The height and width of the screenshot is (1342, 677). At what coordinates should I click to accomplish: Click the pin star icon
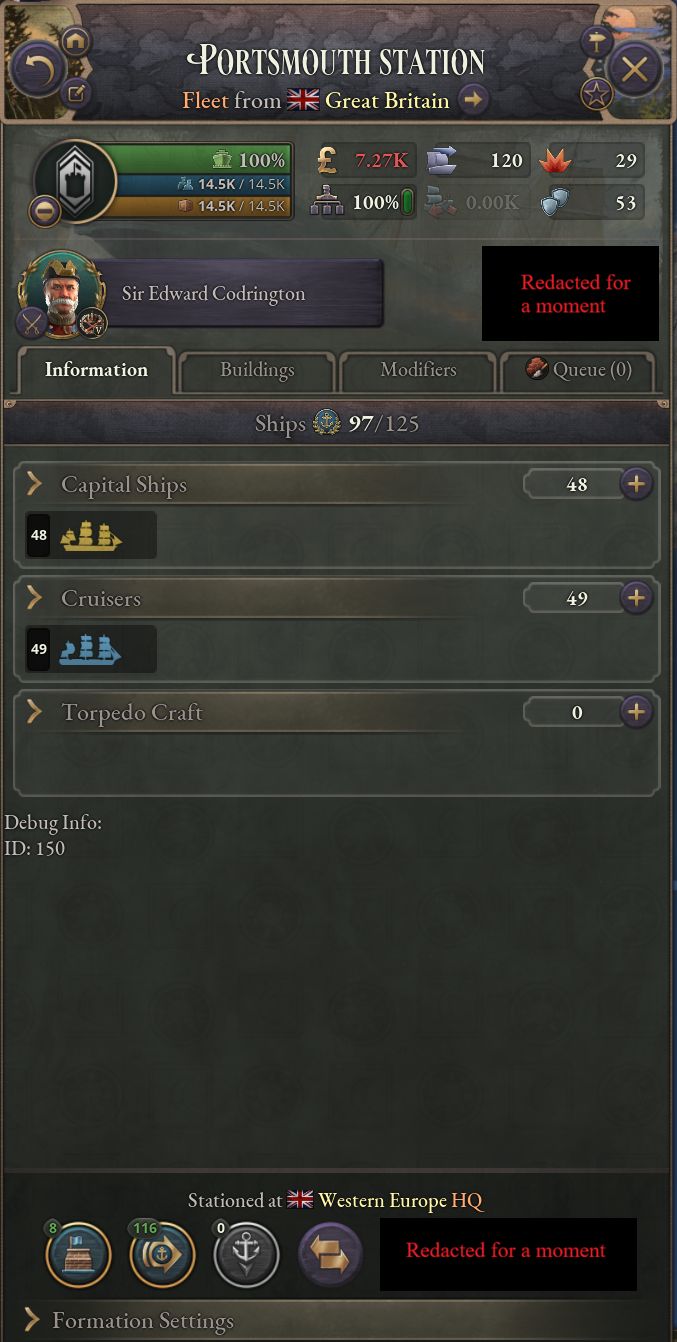[x=597, y=95]
